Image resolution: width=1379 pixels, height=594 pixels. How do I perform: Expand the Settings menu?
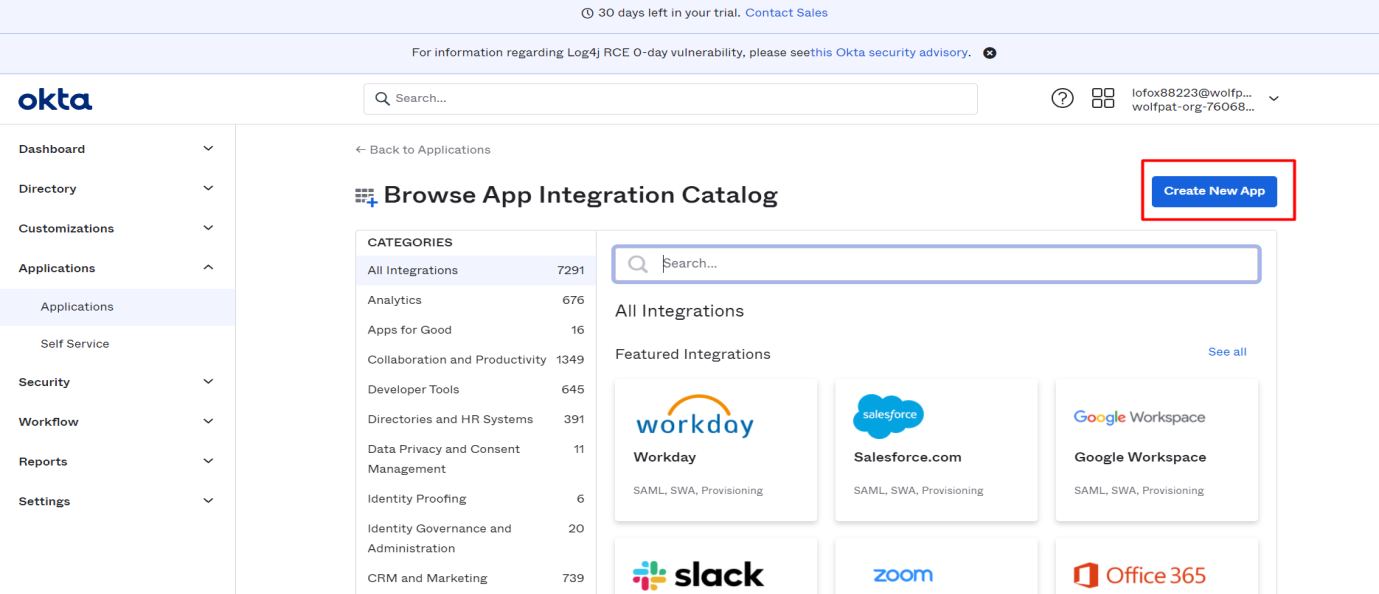[117, 502]
